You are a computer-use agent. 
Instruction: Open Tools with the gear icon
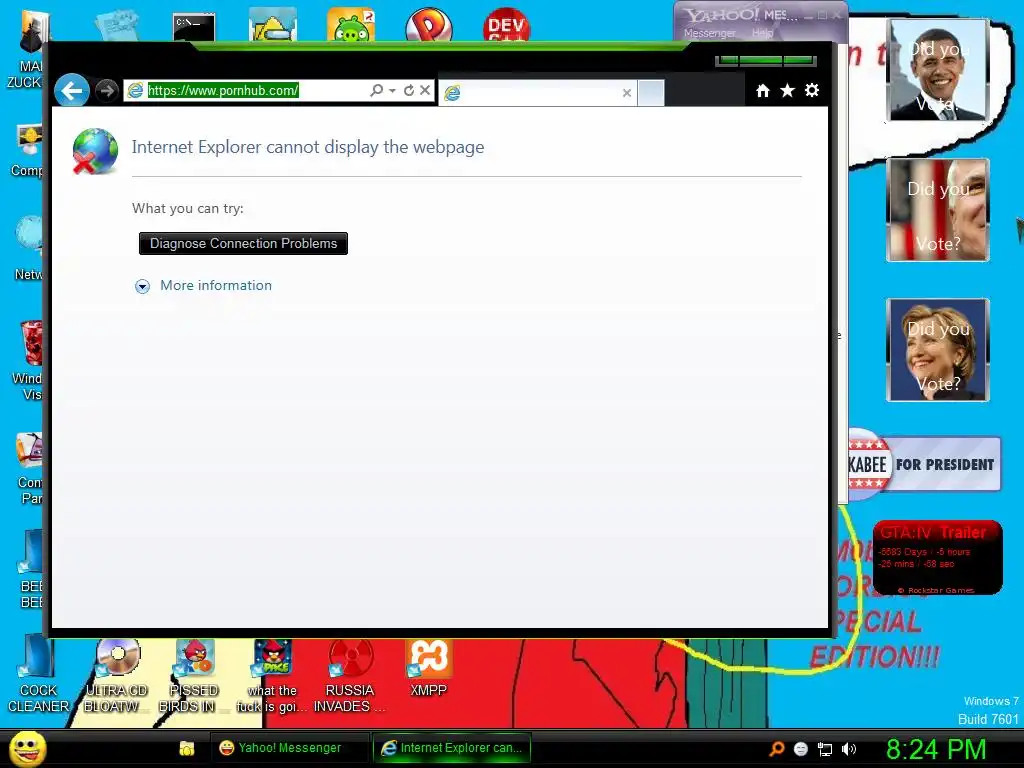tap(812, 90)
